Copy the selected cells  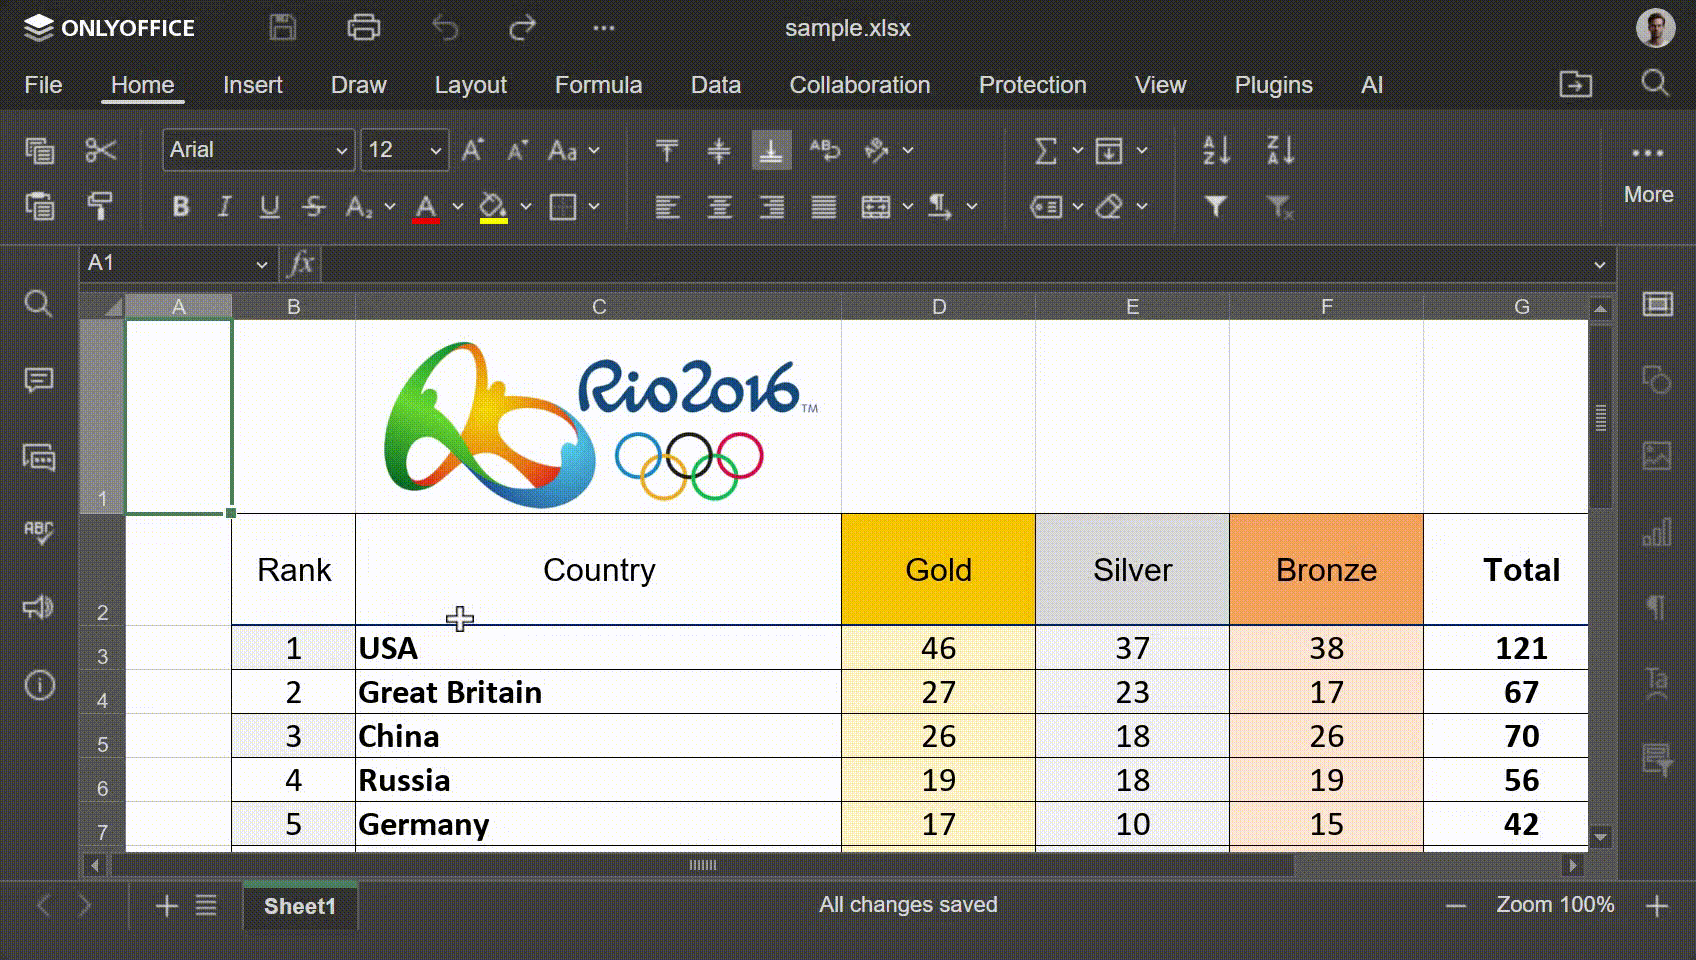coord(40,151)
